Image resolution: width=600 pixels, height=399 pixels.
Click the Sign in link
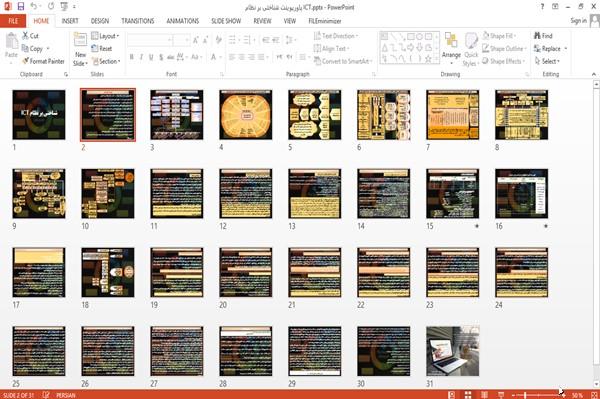(x=578, y=21)
